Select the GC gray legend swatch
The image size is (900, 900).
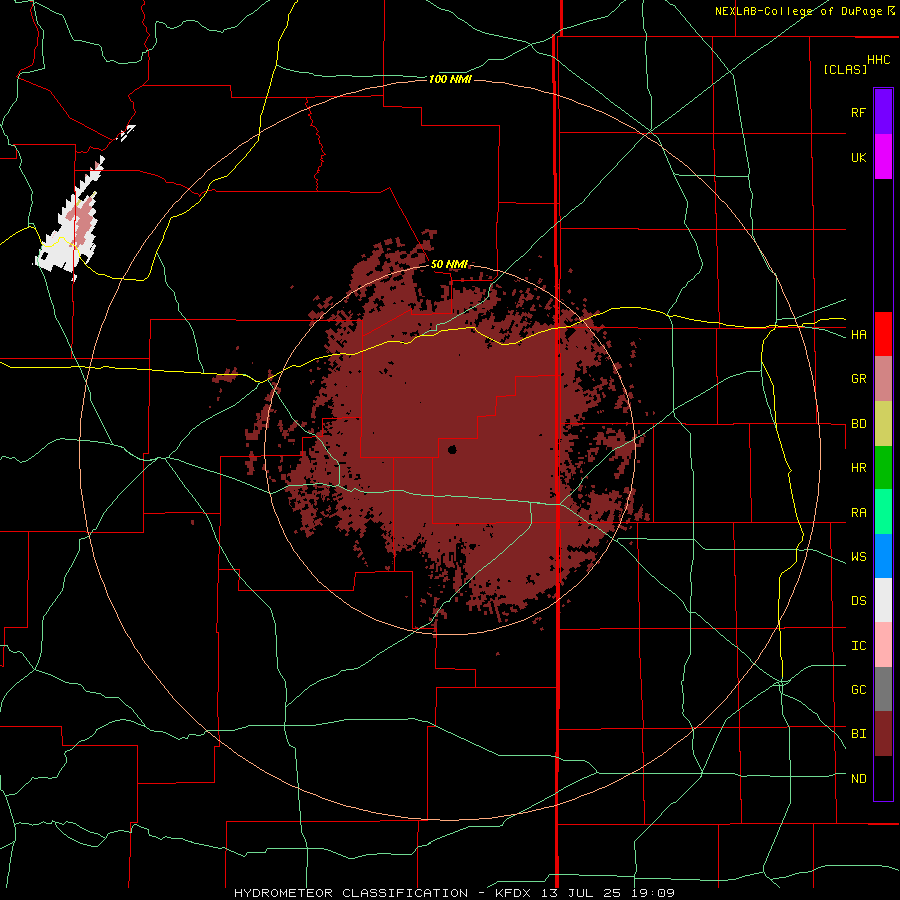point(883,689)
